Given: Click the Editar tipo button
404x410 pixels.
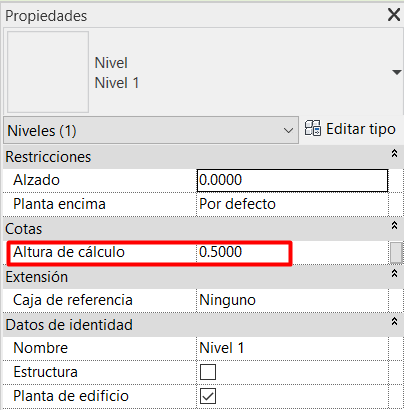Looking at the screenshot, I should (350, 129).
